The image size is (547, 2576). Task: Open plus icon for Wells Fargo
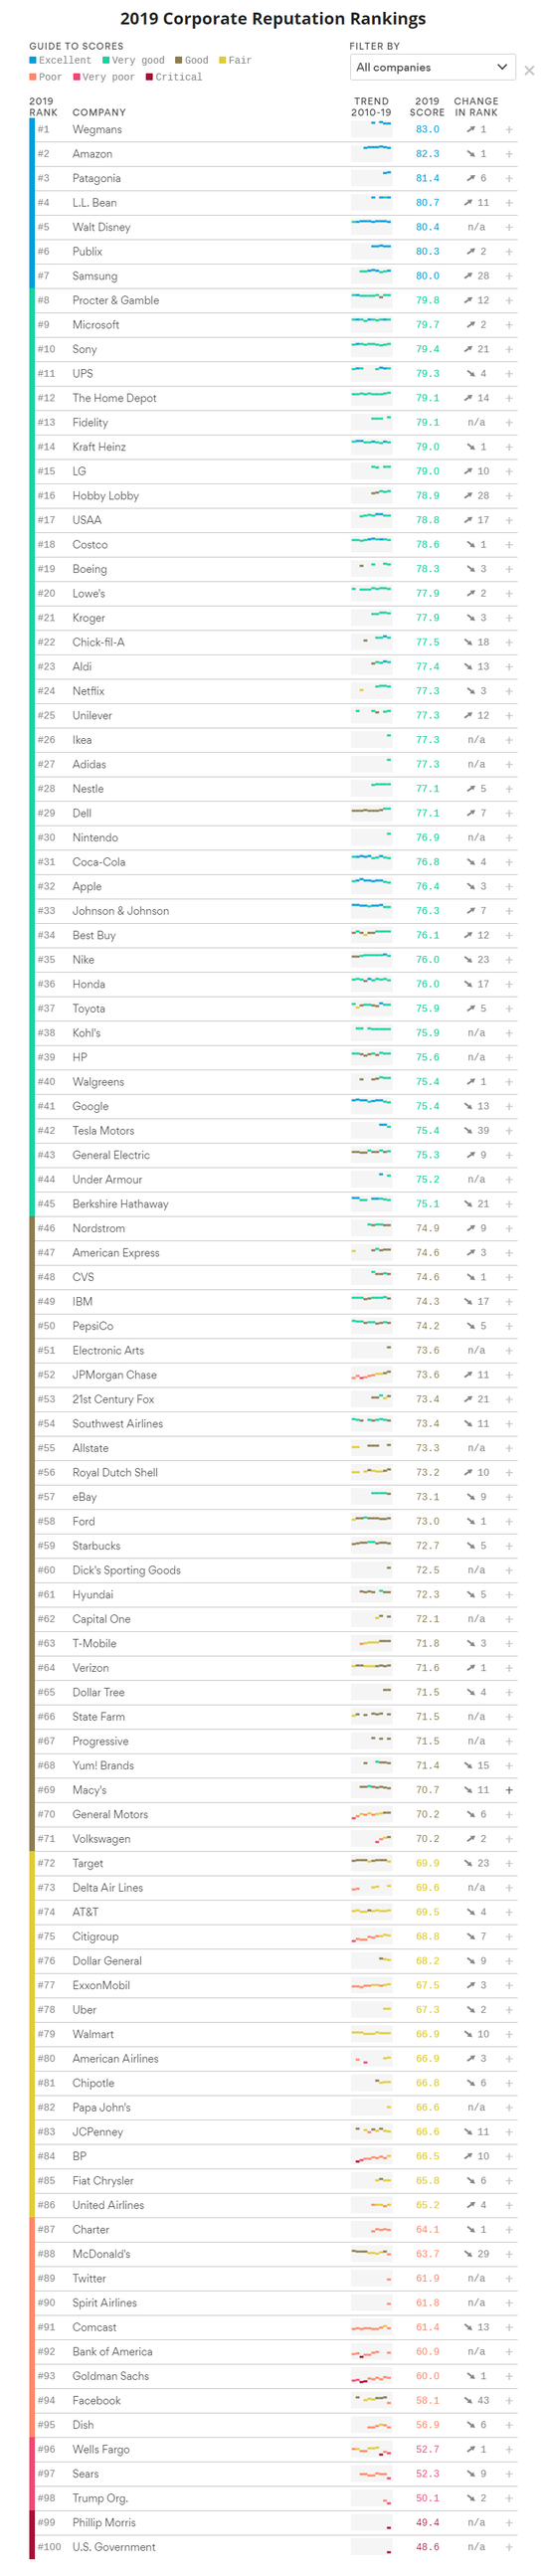(x=509, y=2449)
